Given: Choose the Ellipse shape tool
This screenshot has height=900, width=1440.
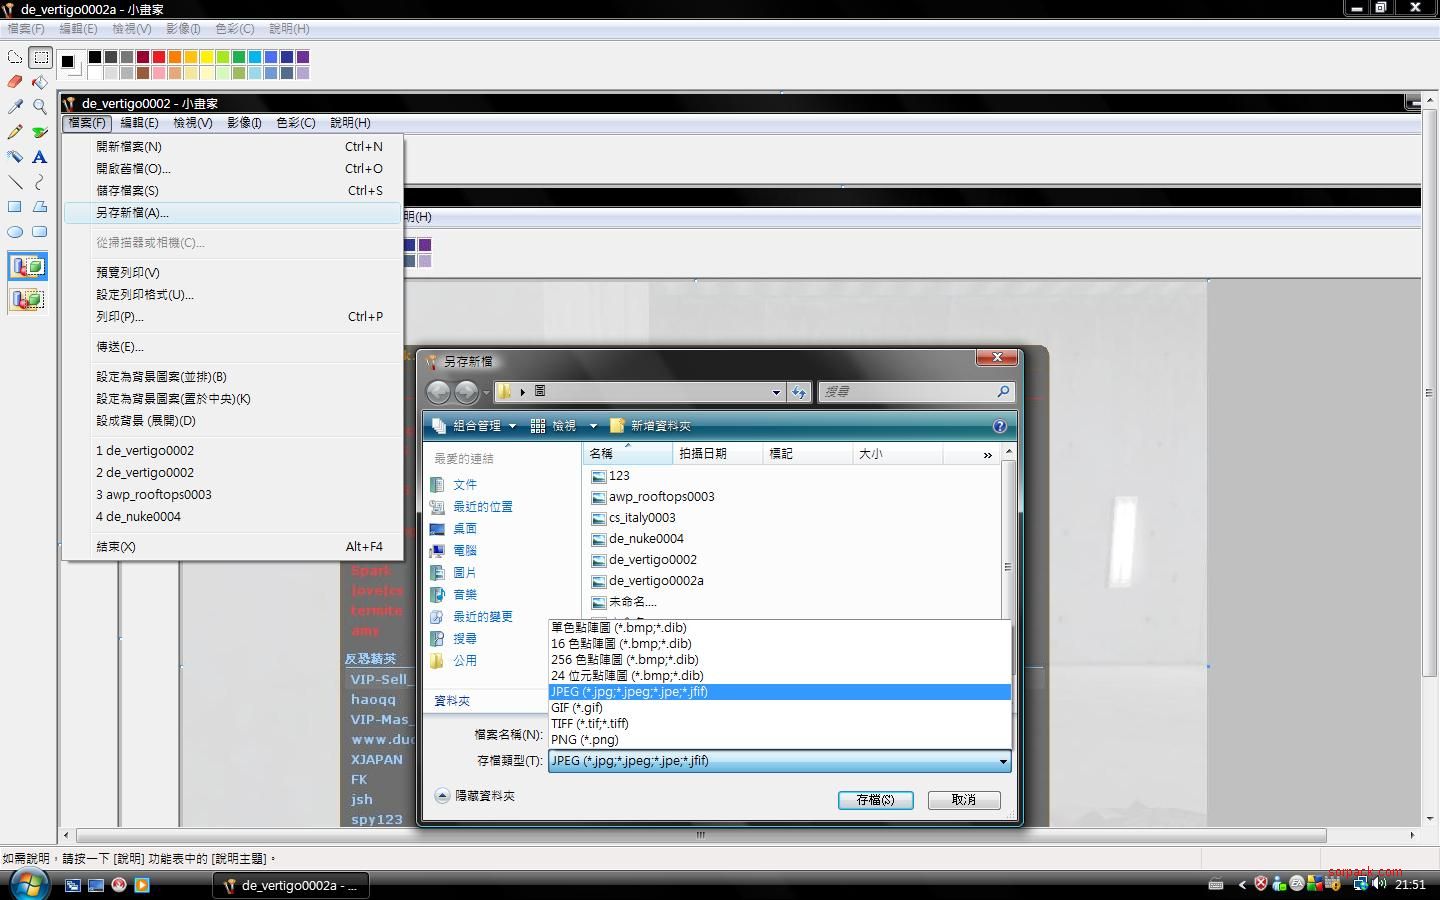Looking at the screenshot, I should 15,232.
